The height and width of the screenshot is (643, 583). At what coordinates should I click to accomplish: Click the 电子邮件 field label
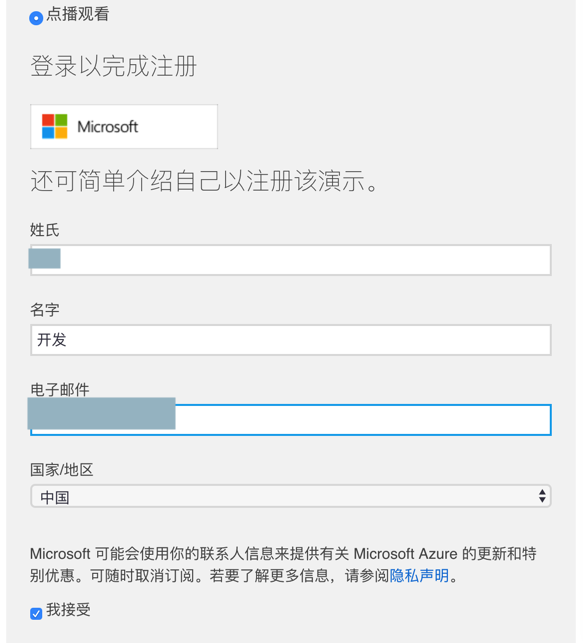(60, 390)
